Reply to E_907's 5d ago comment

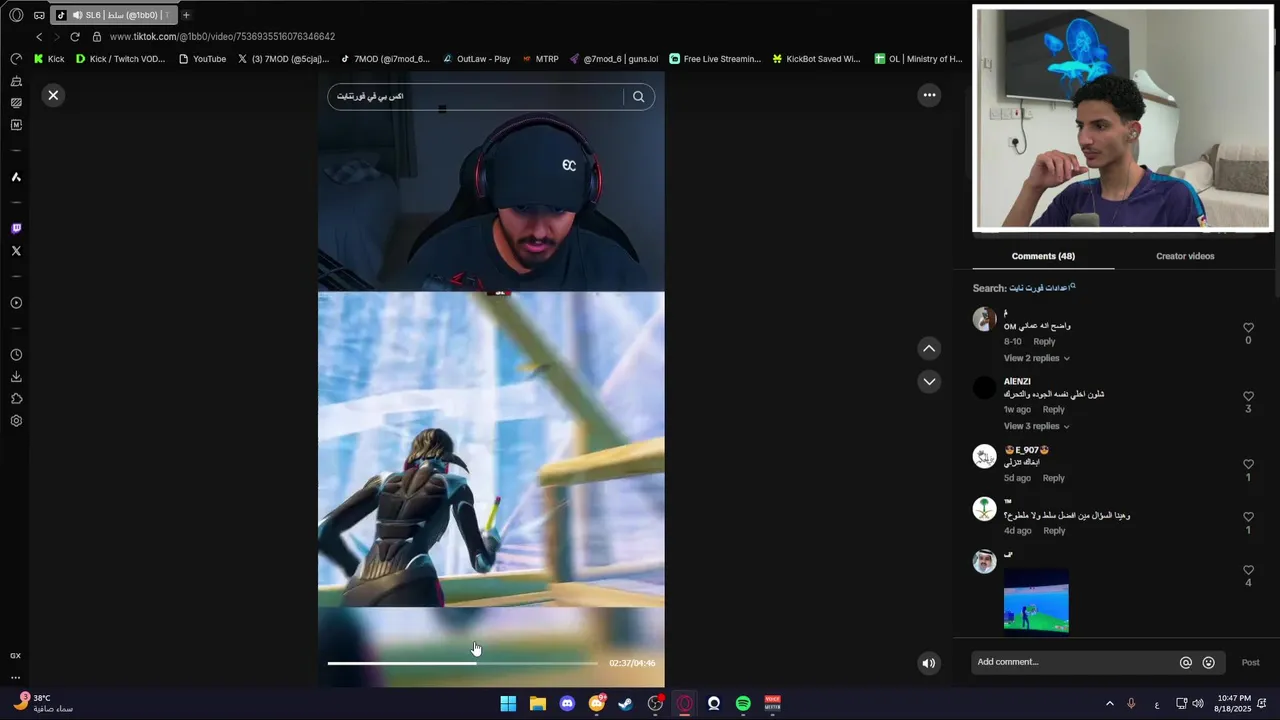1054,478
